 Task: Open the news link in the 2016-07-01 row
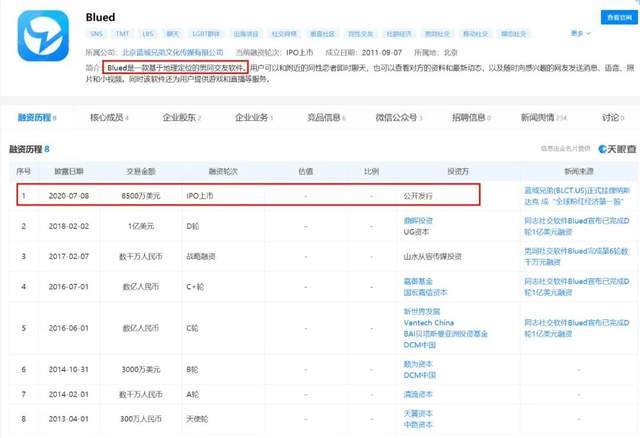pos(577,287)
